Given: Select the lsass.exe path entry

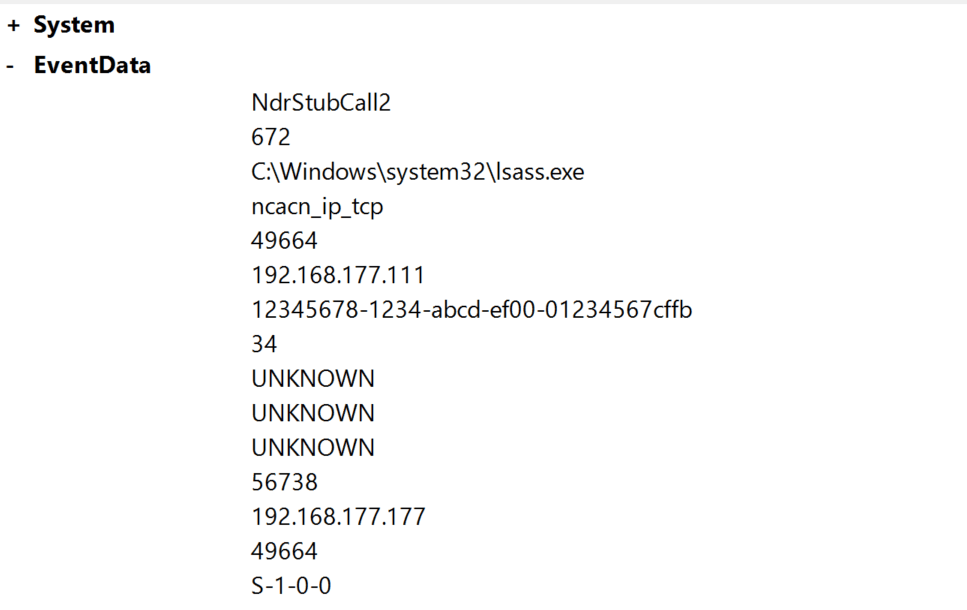Looking at the screenshot, I should click(418, 171).
